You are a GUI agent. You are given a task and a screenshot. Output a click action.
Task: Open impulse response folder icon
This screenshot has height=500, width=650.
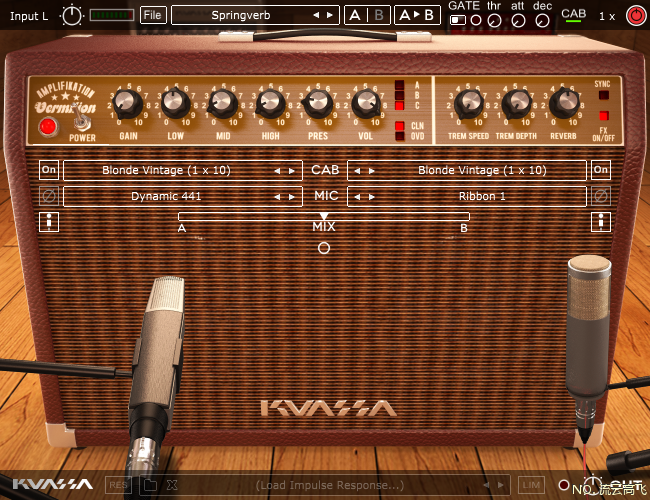pyautogui.click(x=150, y=485)
